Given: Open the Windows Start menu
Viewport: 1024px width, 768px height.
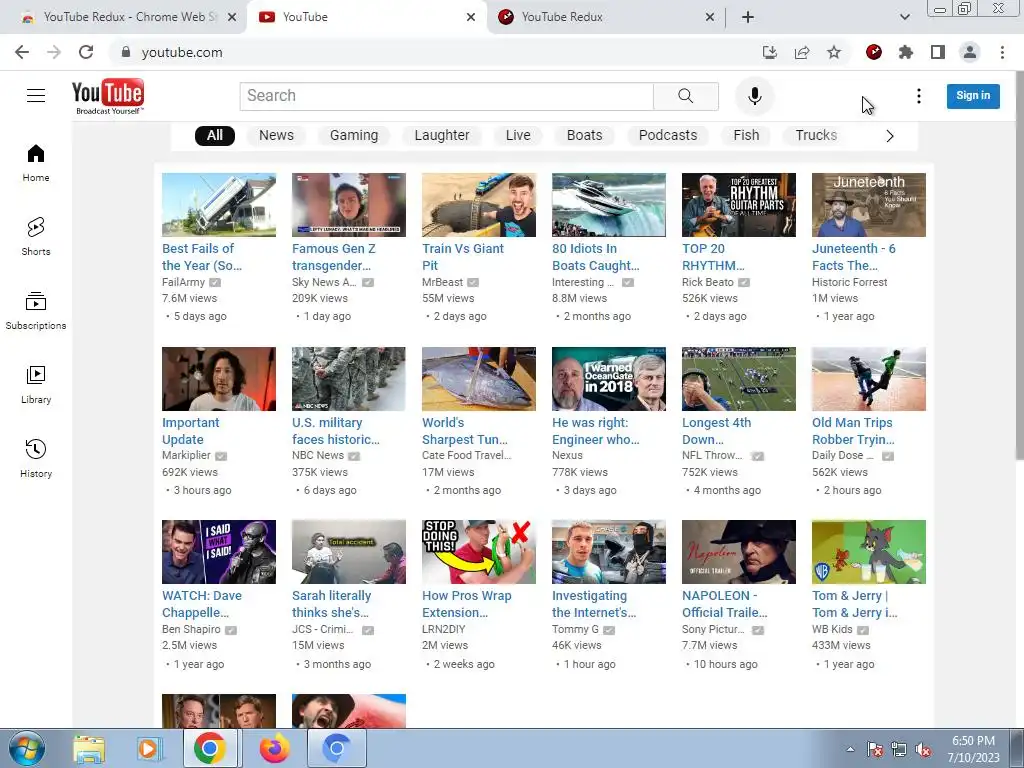Looking at the screenshot, I should [27, 748].
